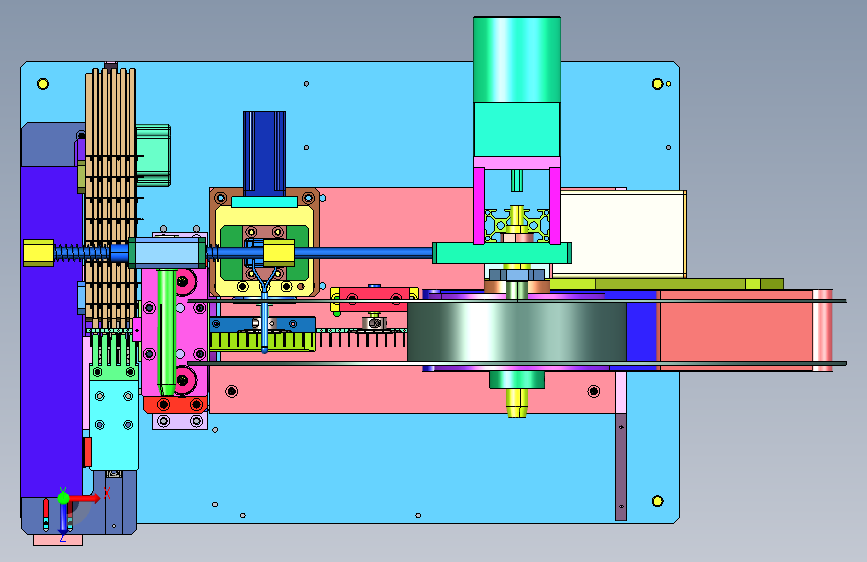The height and width of the screenshot is (562, 867).
Task: Select the mint green motor behind tan plates
Action: tap(153, 155)
